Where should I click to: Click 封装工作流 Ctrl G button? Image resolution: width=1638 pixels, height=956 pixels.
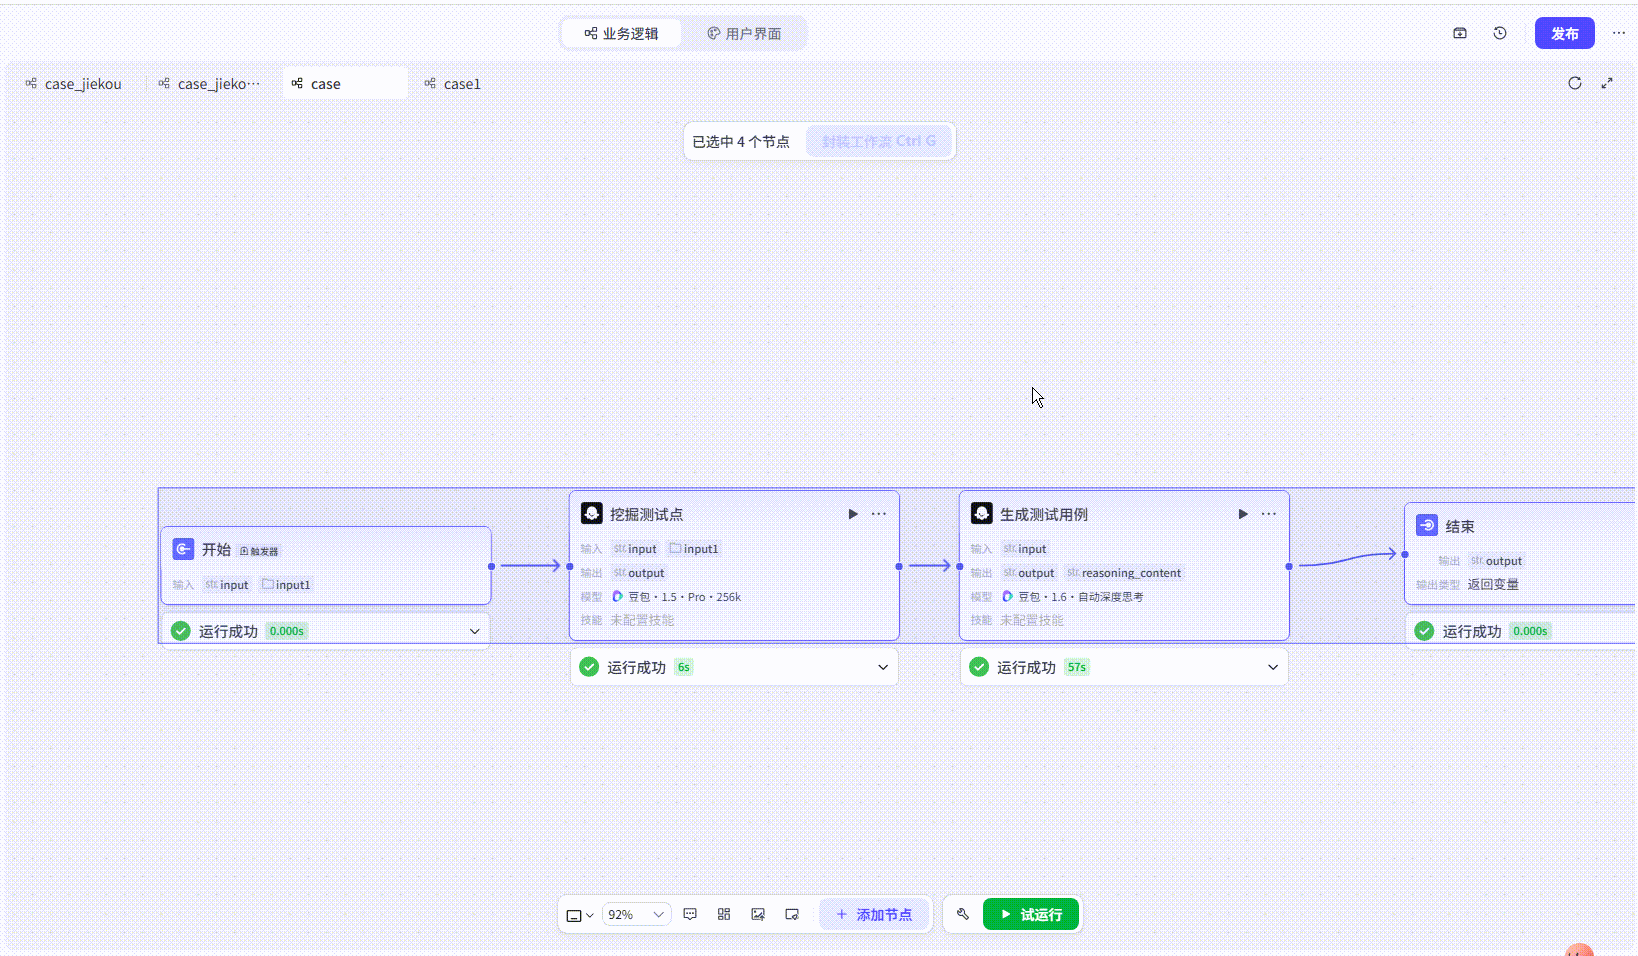(x=879, y=141)
